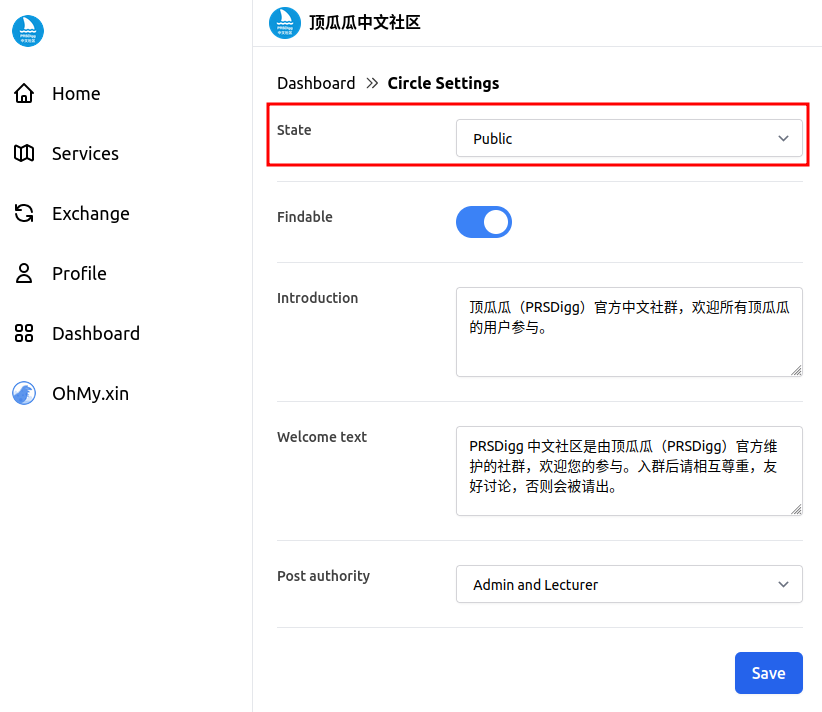This screenshot has width=822, height=712.
Task: Click the OhMy.xin bird icon
Action: [x=24, y=394]
